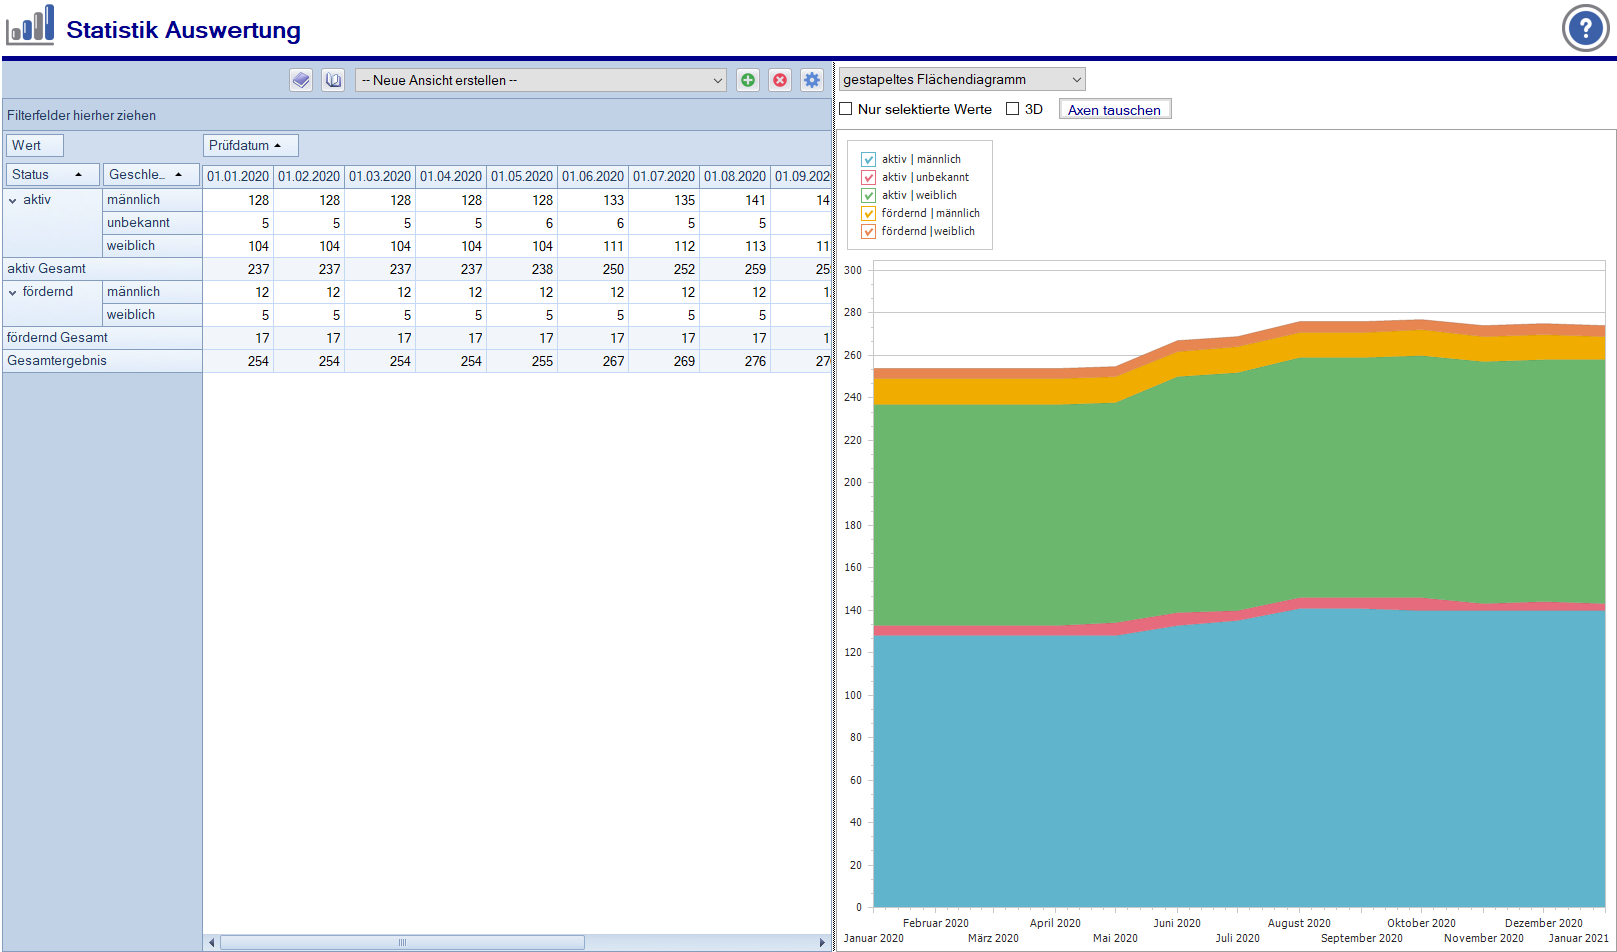Delete the view with the red X icon
This screenshot has width=1617, height=952.
(x=780, y=80)
